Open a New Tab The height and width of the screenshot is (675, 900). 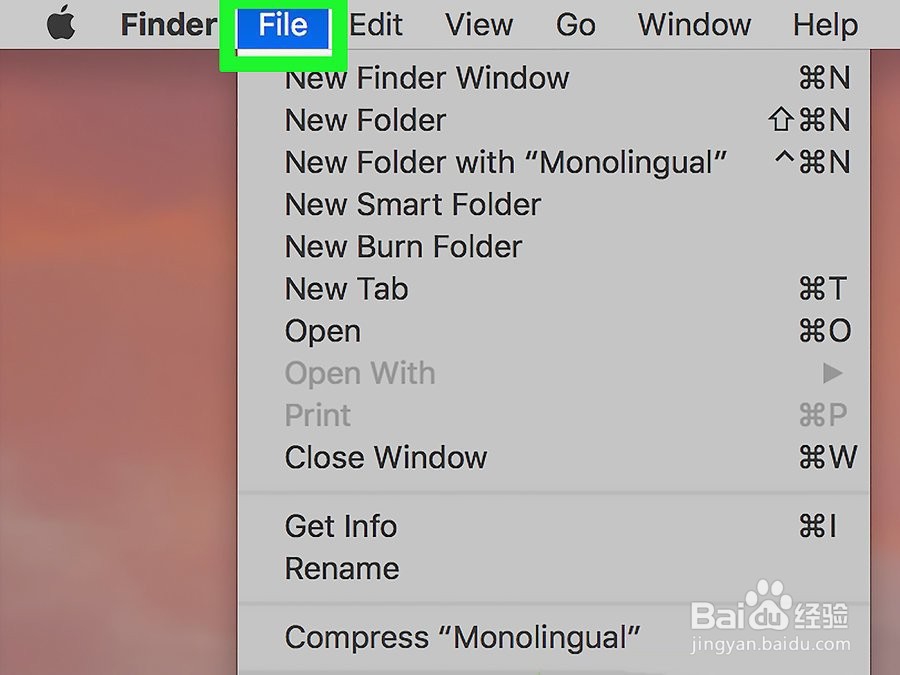point(347,289)
